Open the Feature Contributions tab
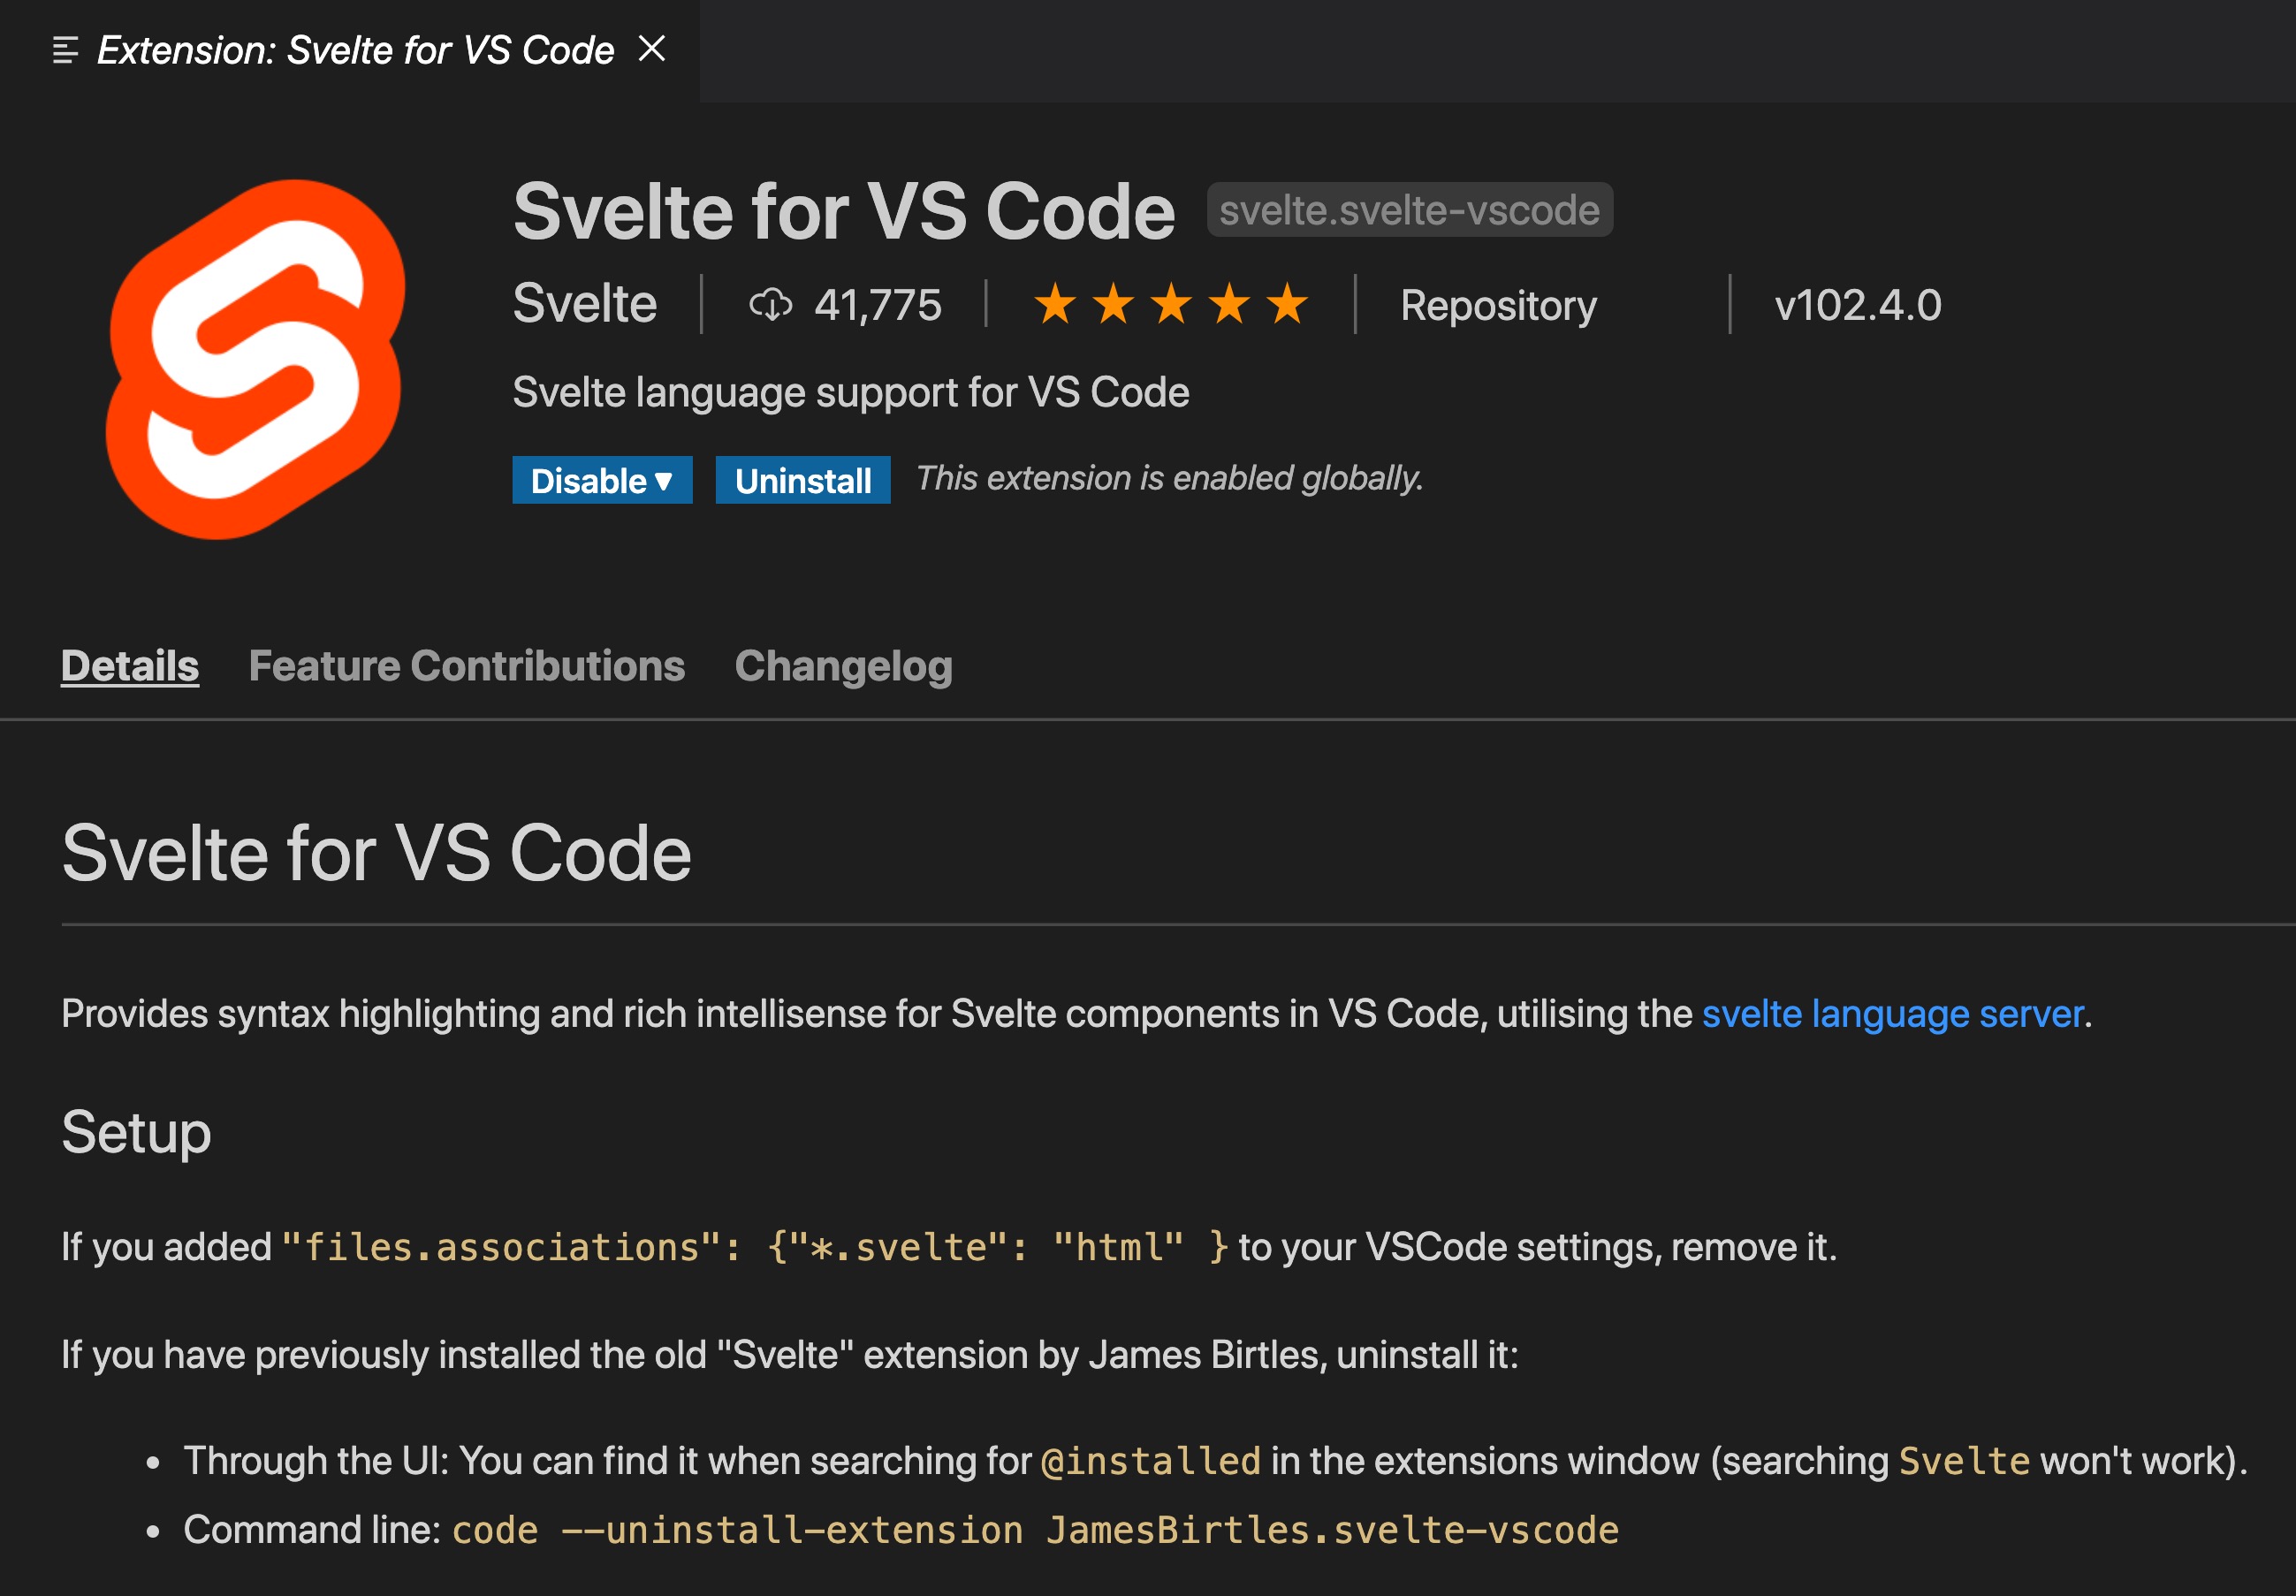2296x1596 pixels. pyautogui.click(x=466, y=666)
